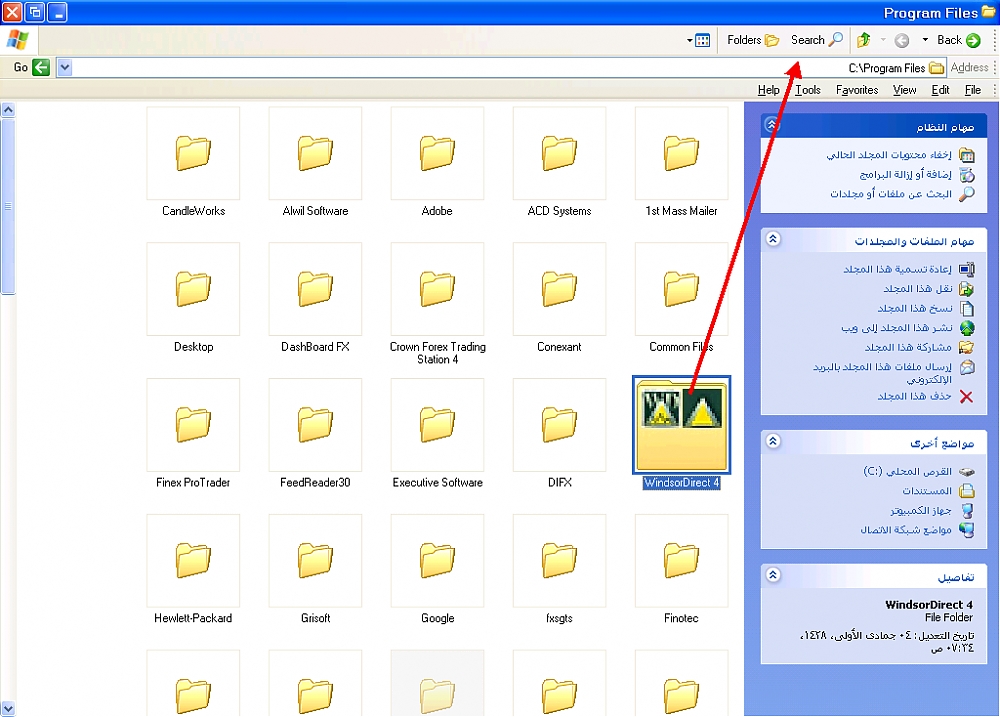
Task: Open the Tools menu
Action: 808,90
